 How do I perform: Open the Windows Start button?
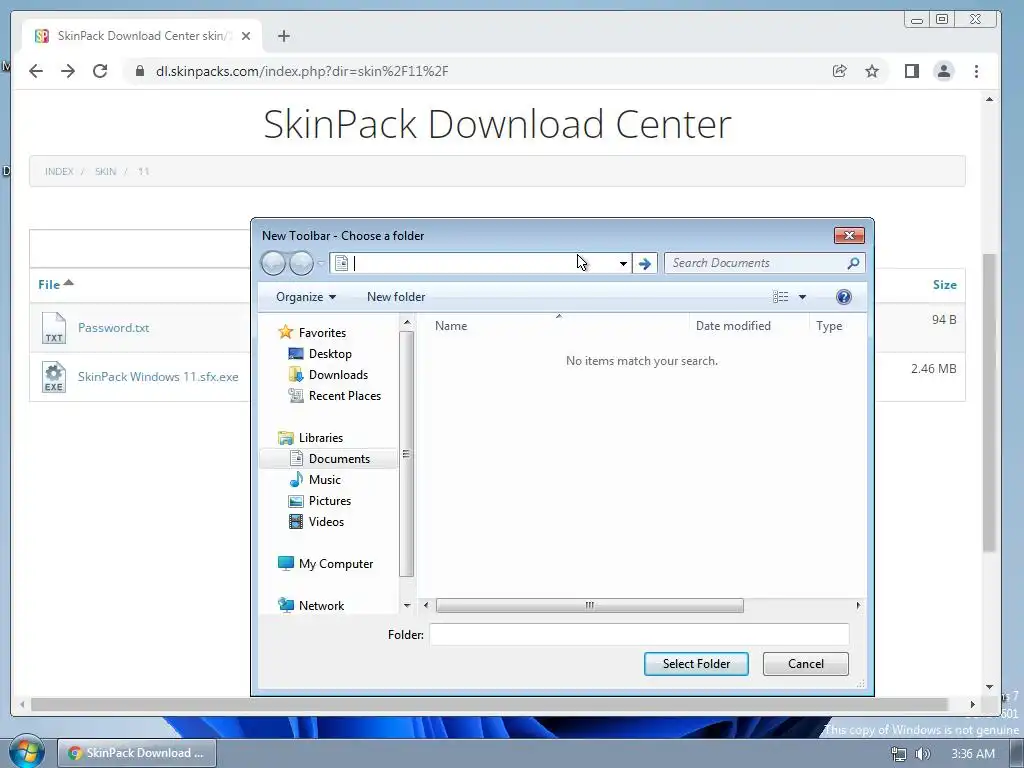(x=27, y=752)
